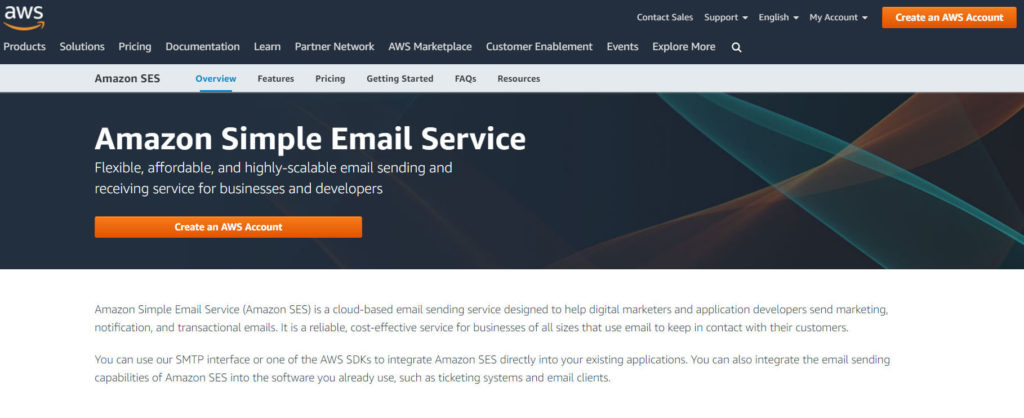Image resolution: width=1024 pixels, height=418 pixels.
Task: Open the English language dropdown
Action: tap(779, 17)
